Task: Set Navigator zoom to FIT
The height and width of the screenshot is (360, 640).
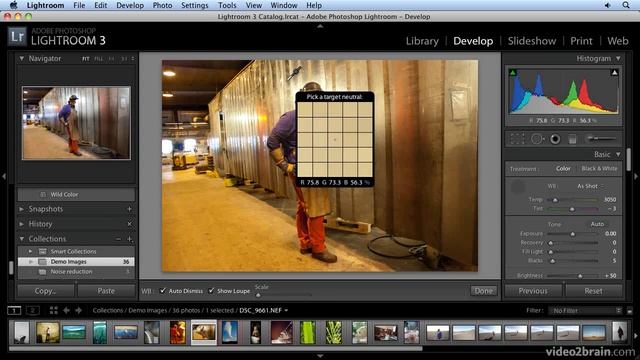Action: [x=86, y=59]
